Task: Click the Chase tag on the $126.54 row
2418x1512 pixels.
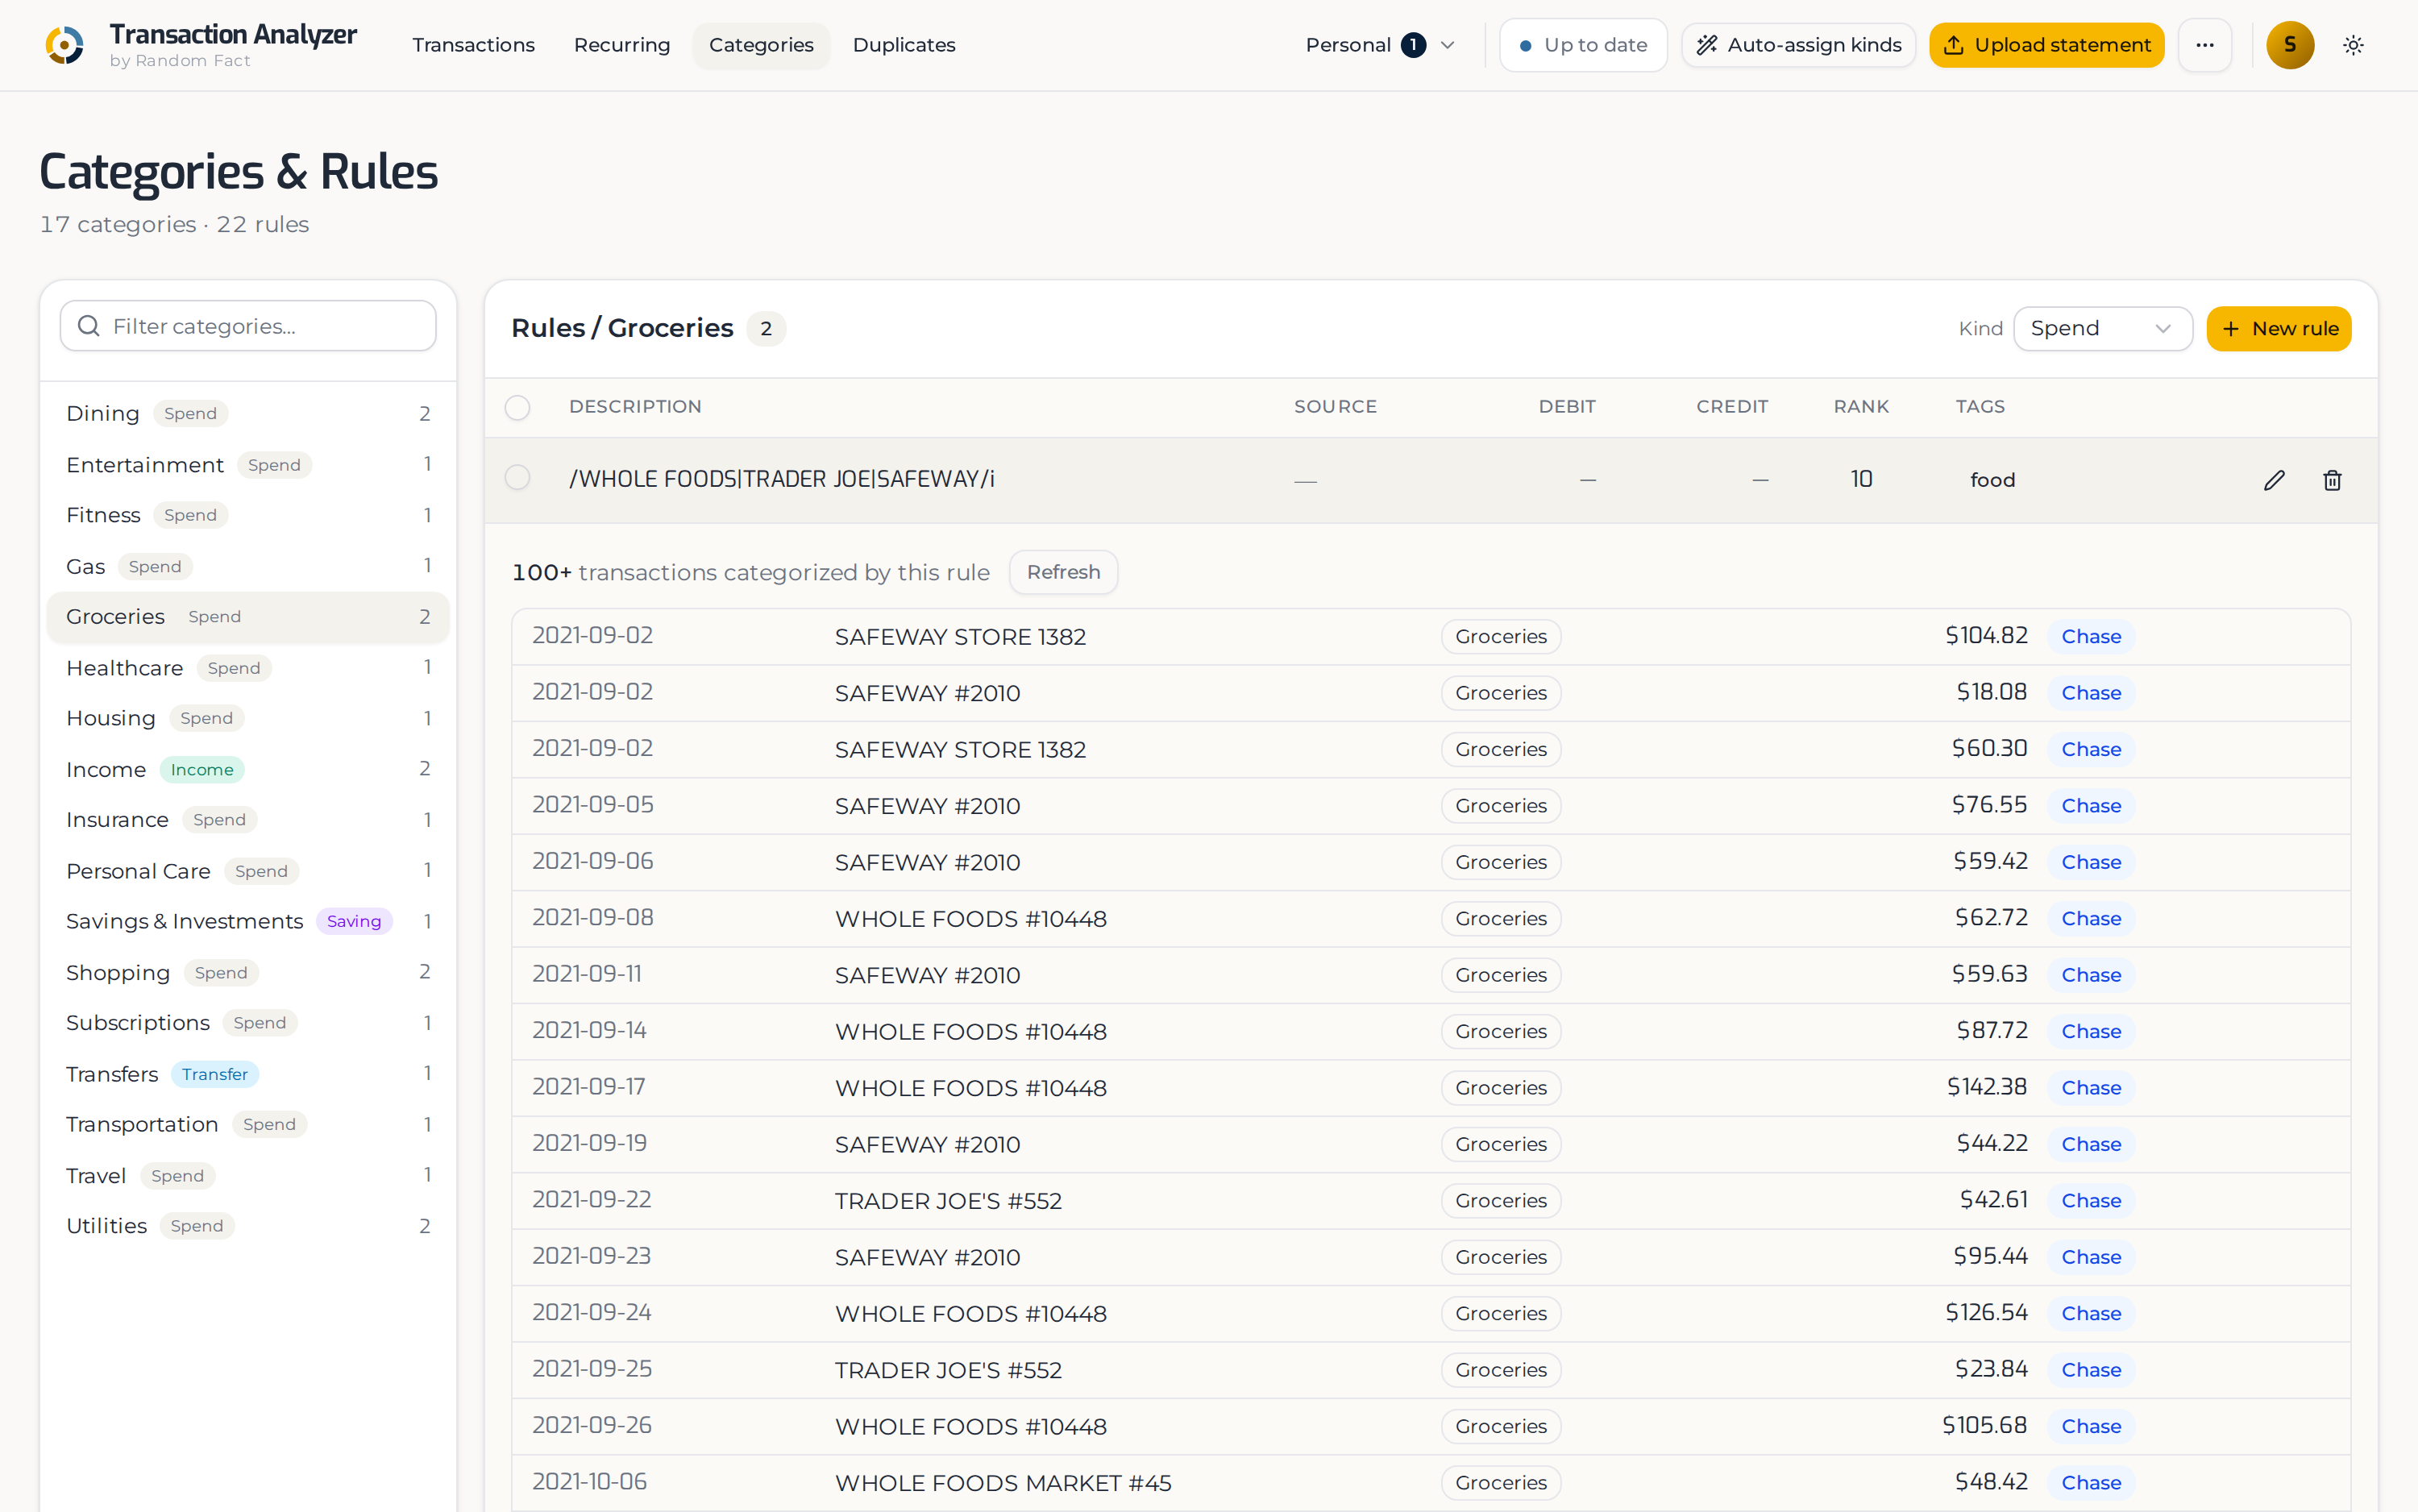Action: point(2091,1313)
